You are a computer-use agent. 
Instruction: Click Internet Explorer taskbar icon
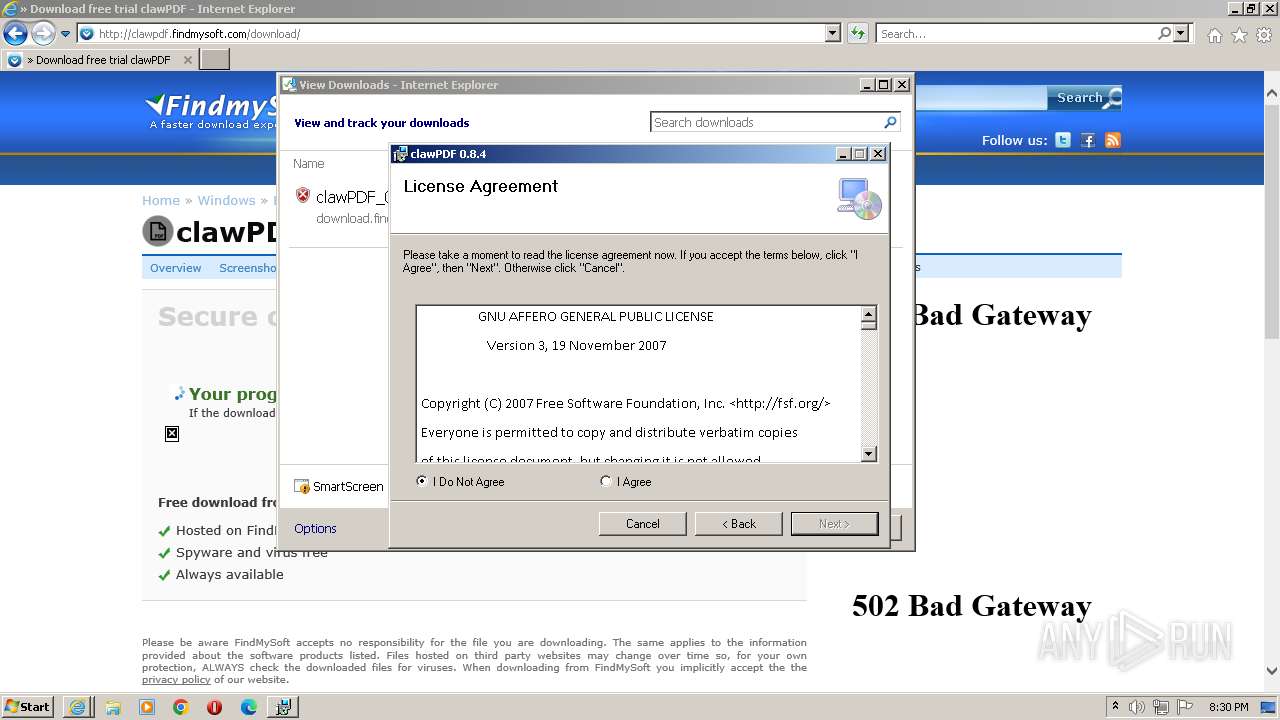coord(77,707)
